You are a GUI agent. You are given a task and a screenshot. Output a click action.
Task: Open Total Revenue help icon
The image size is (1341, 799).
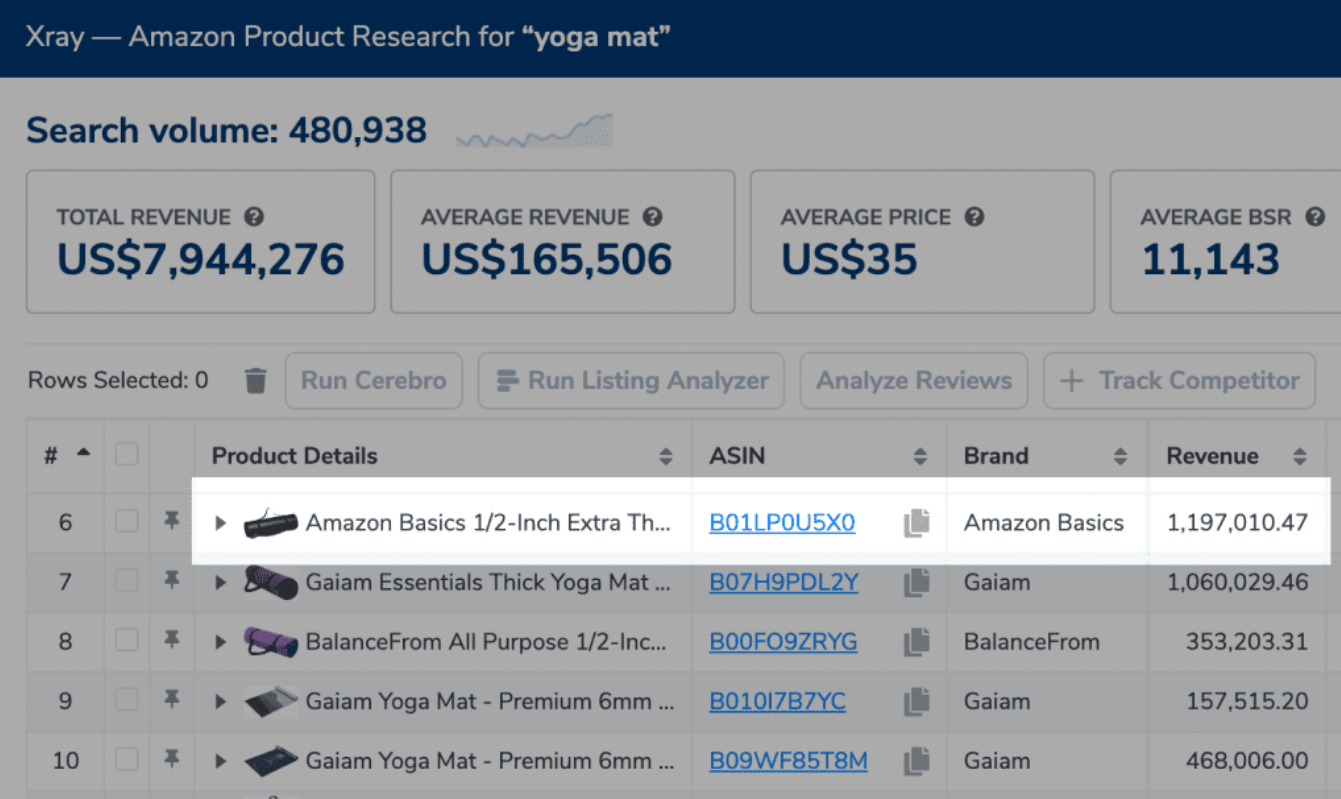(255, 217)
